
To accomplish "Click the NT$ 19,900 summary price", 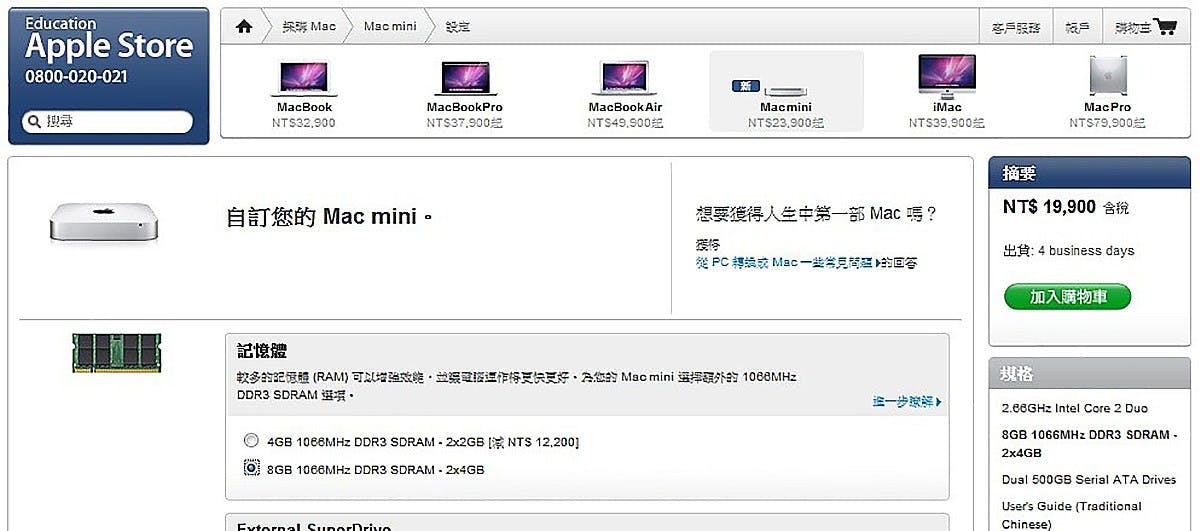I will (1049, 207).
